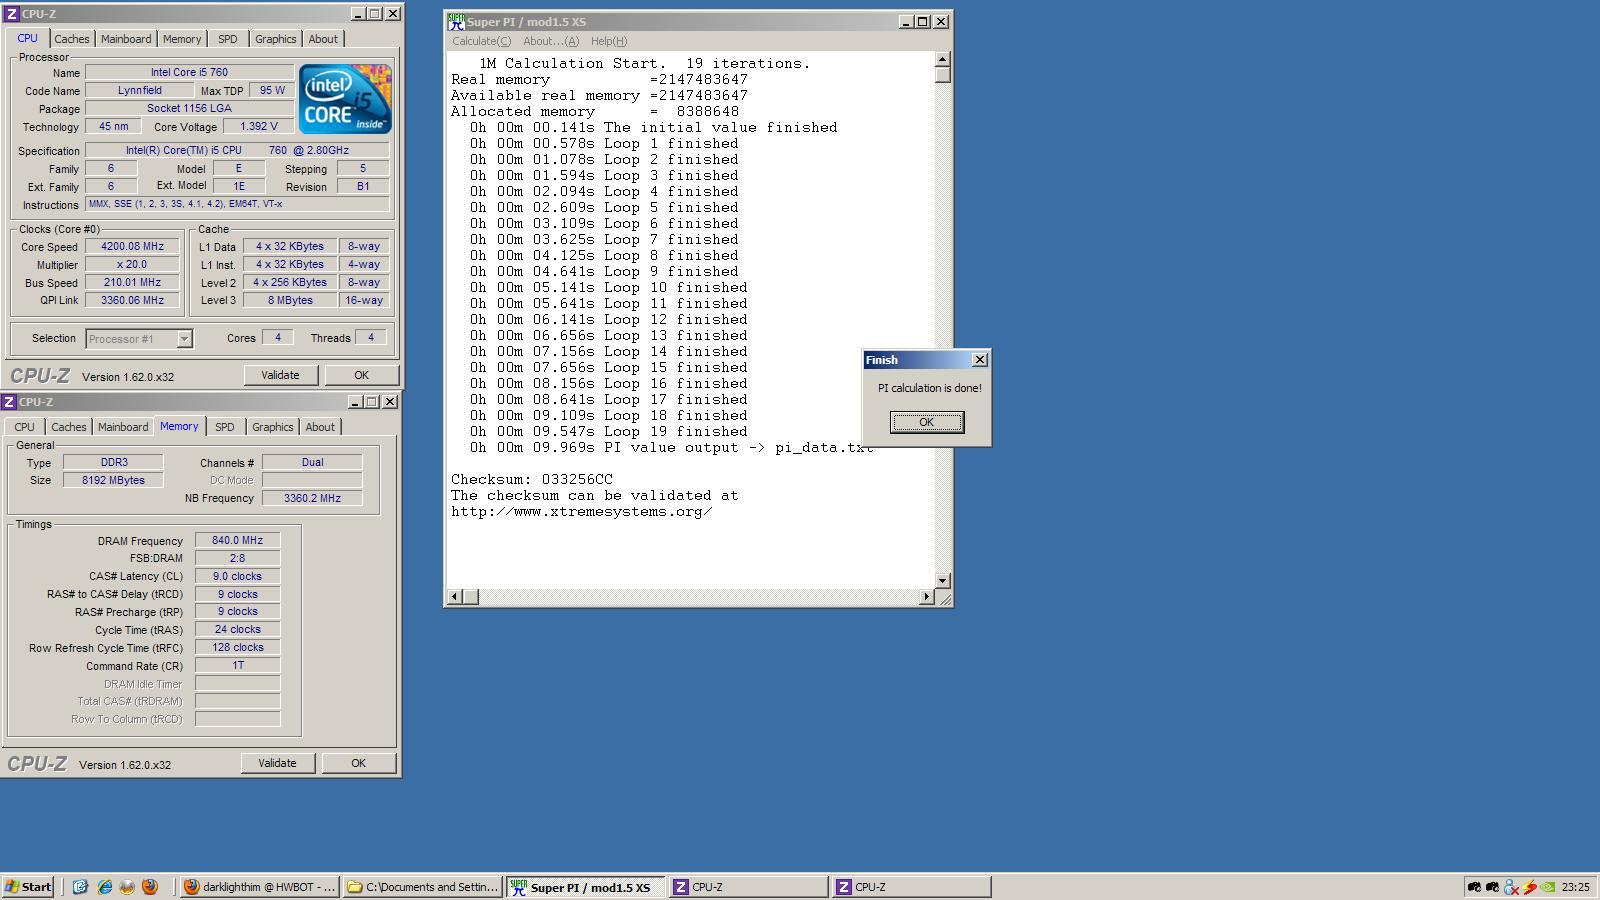Screen dimensions: 1600x900
Task: Click the NB Frequency value 3360.2 MHz
Action: point(312,498)
